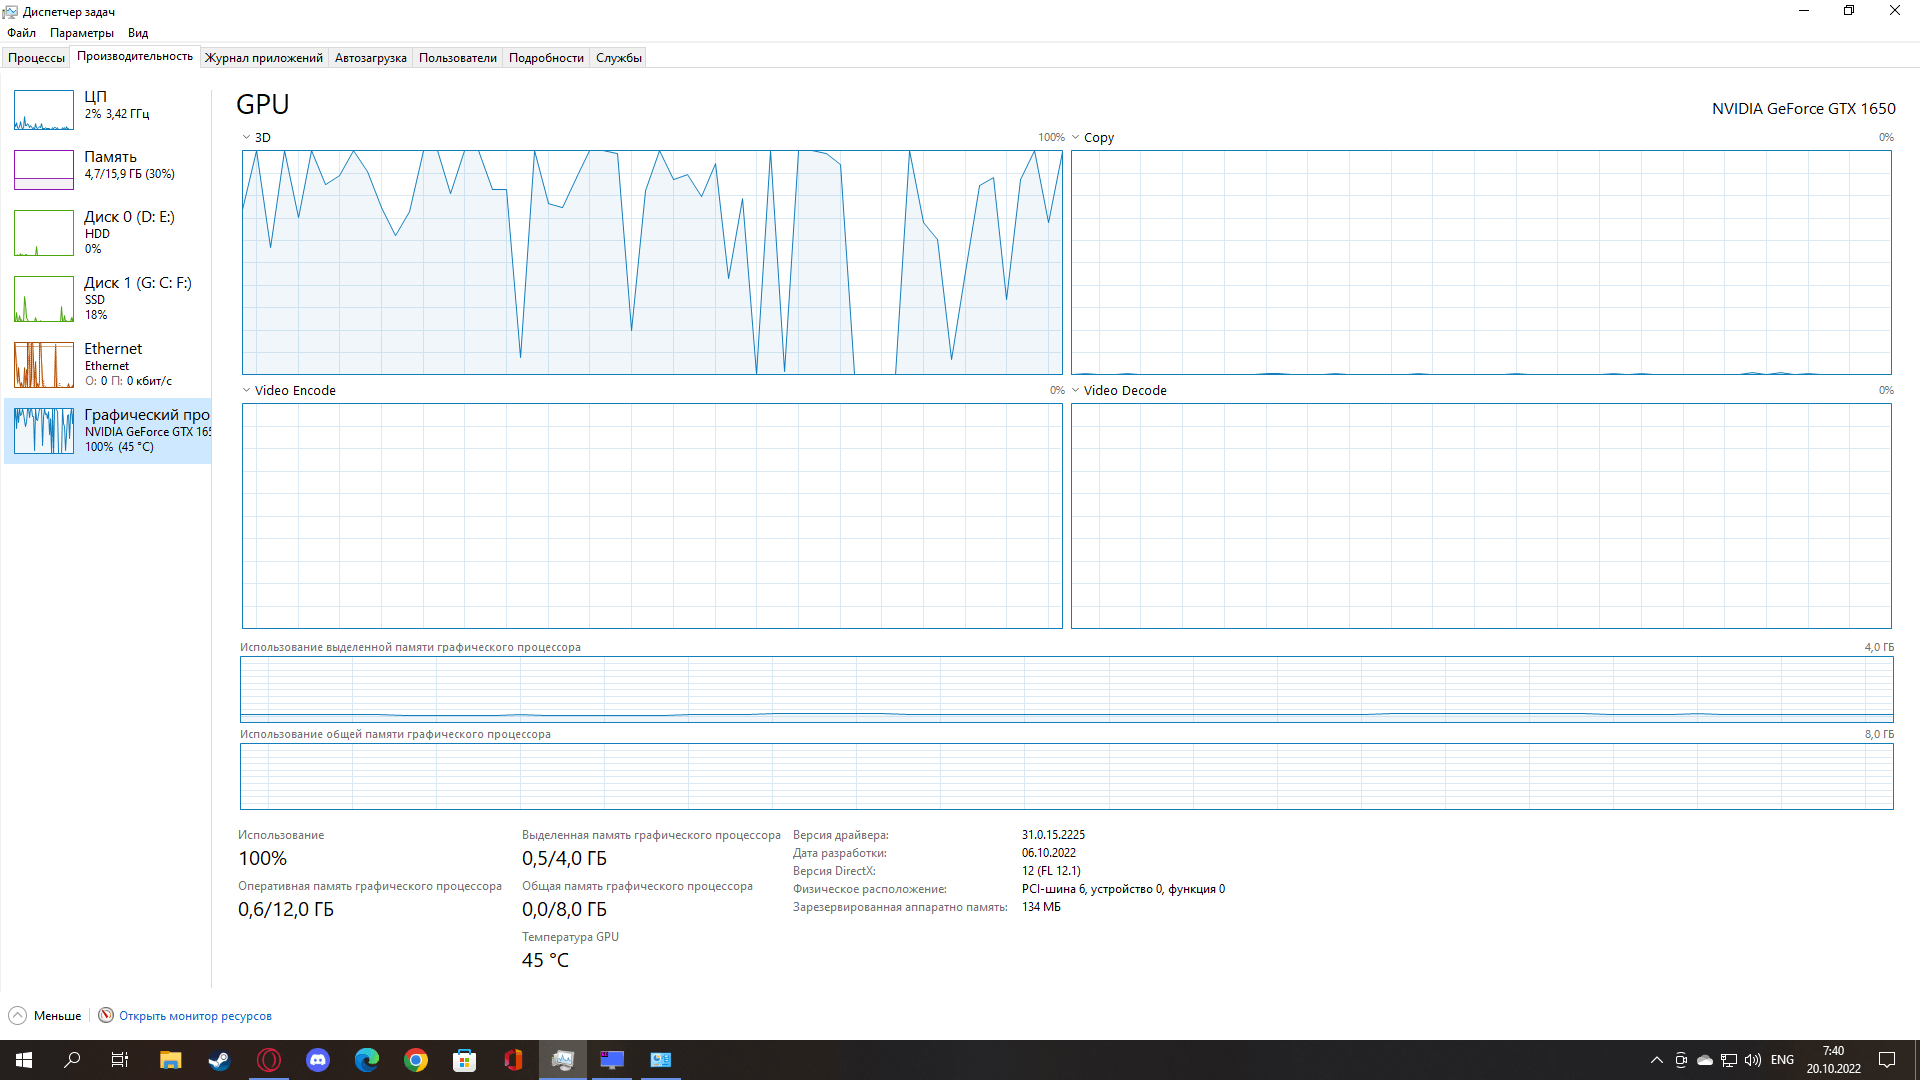Open Windows search from taskbar
Viewport: 1920px width, 1080px height.
pos(72,1060)
